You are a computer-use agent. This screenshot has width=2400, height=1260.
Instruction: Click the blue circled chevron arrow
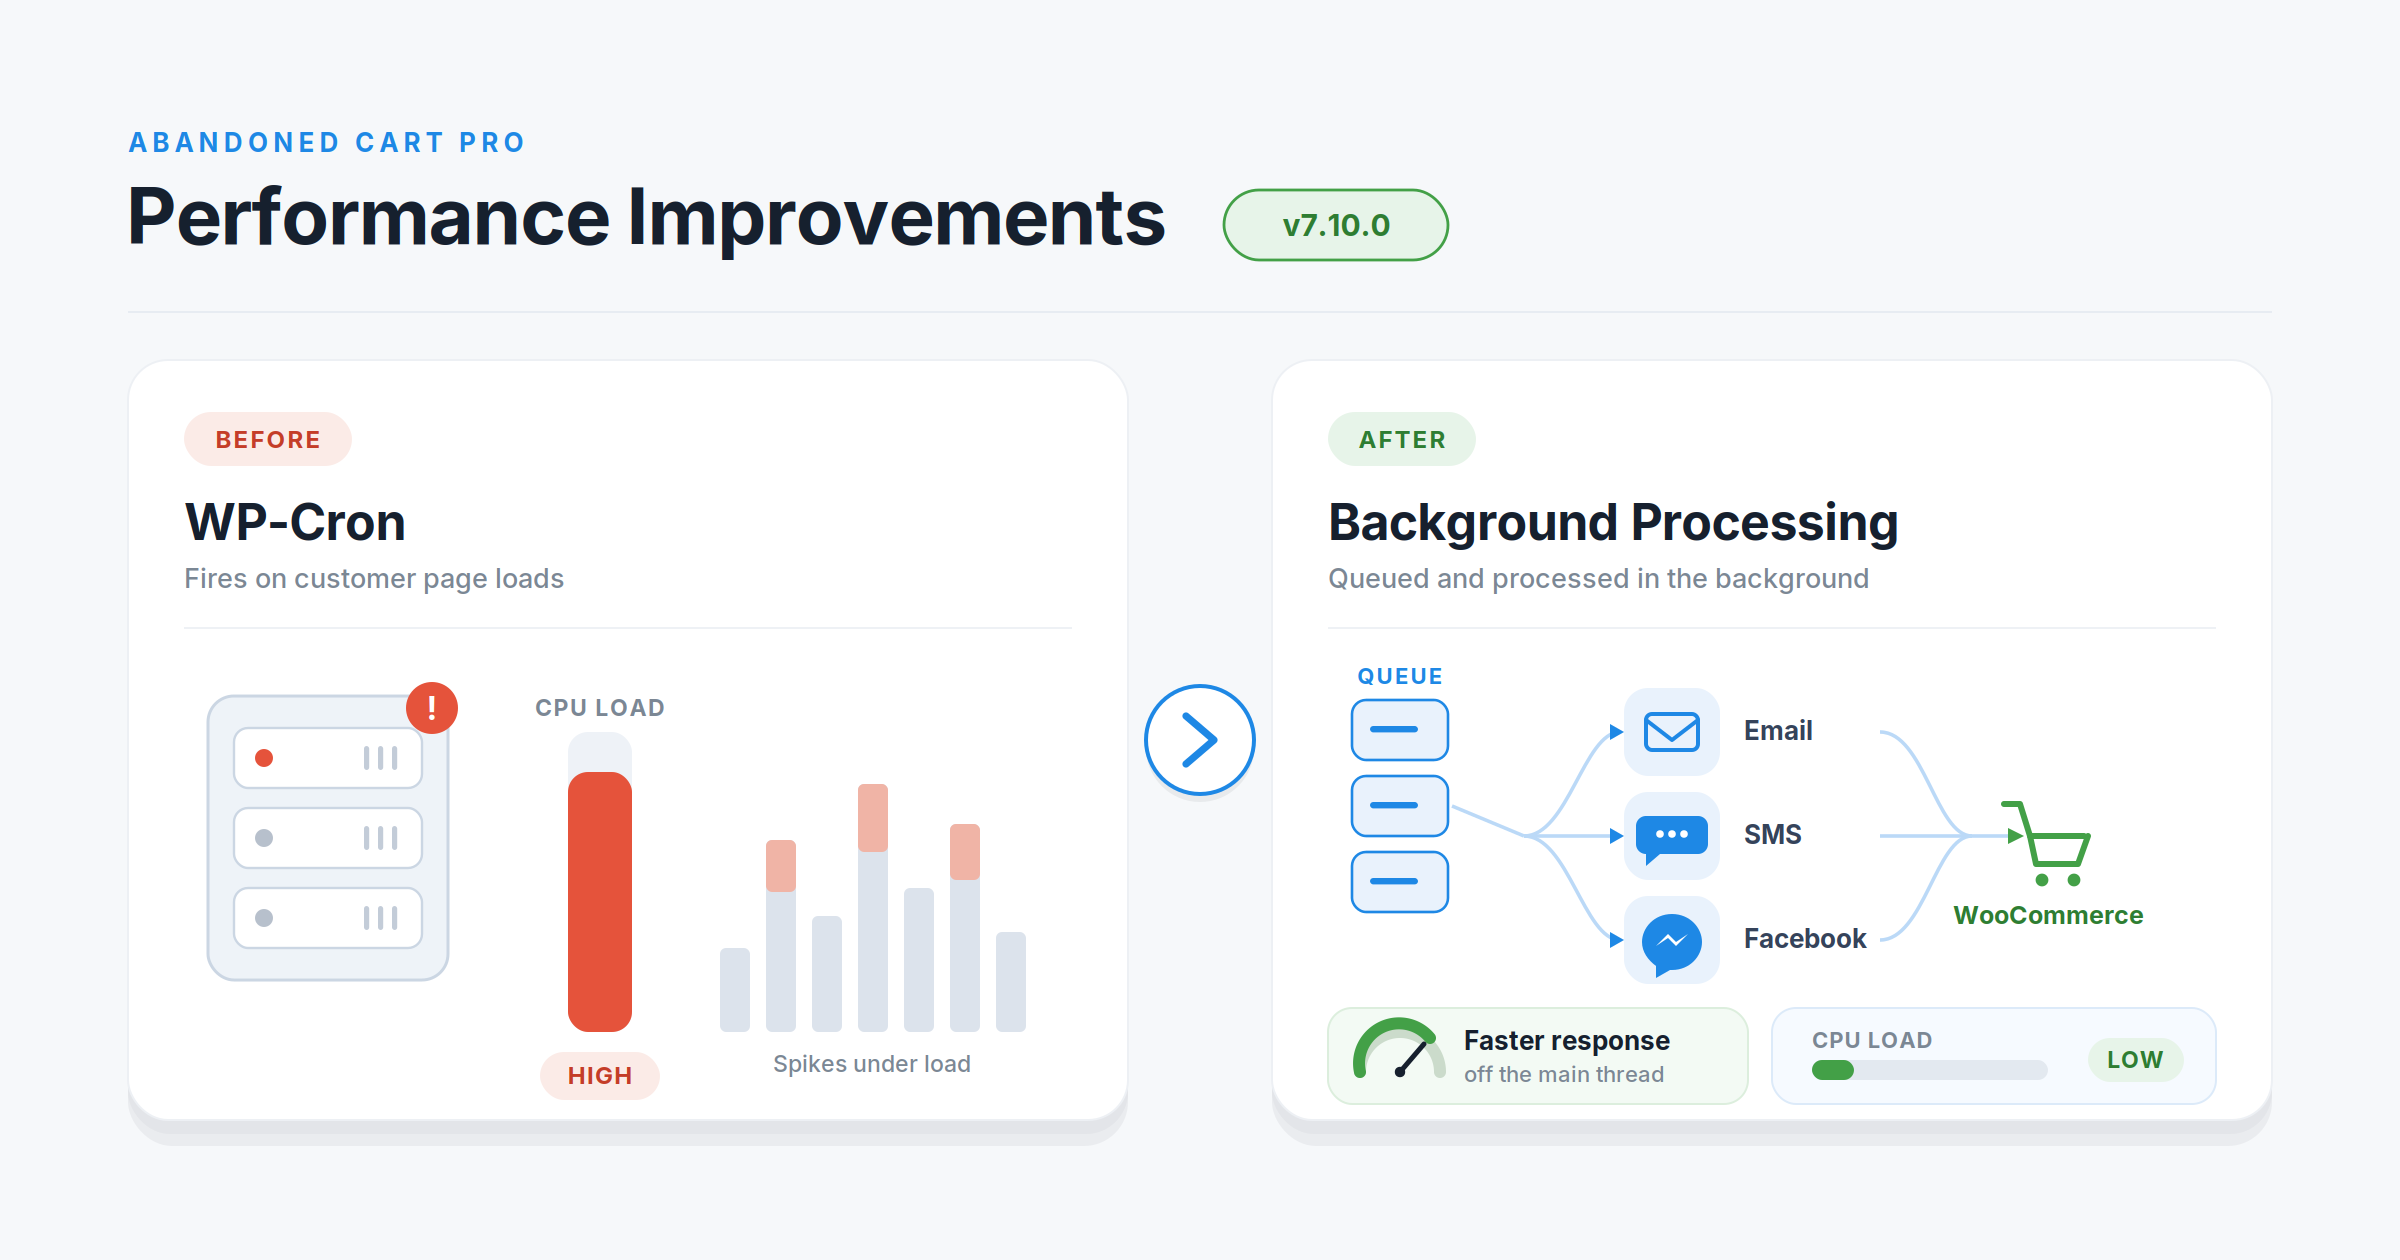1200,740
